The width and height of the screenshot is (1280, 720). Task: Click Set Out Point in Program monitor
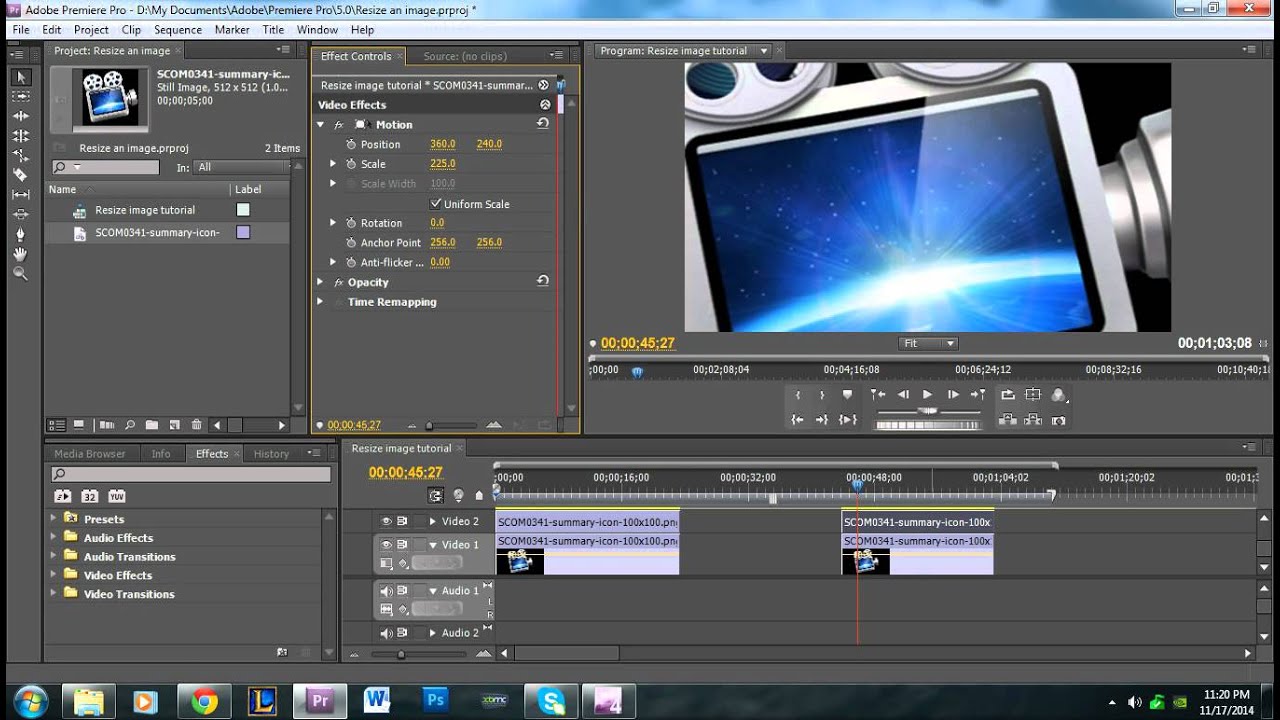[x=822, y=395]
